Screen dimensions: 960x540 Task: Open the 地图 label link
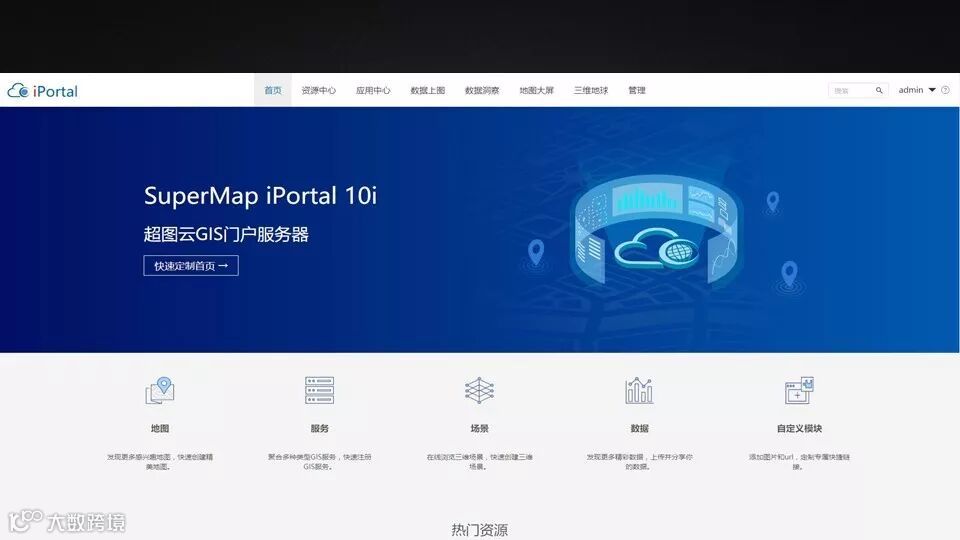(x=160, y=429)
